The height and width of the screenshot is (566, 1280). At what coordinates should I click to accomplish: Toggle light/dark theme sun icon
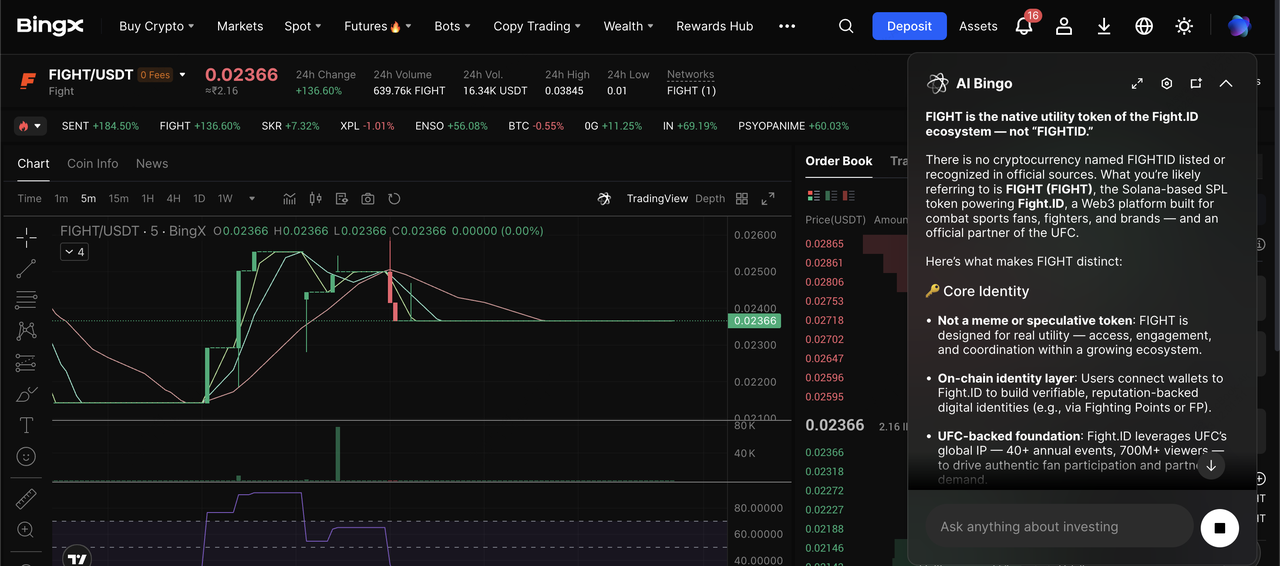[1184, 26]
